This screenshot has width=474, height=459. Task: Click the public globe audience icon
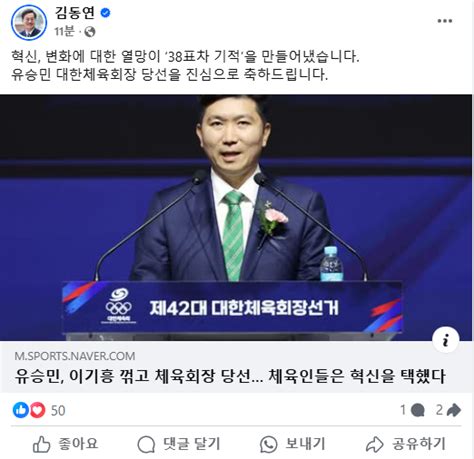pos(90,32)
